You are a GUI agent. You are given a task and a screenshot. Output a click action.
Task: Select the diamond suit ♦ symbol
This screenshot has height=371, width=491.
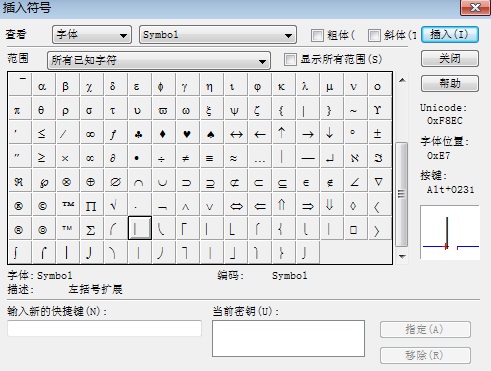[164, 132]
